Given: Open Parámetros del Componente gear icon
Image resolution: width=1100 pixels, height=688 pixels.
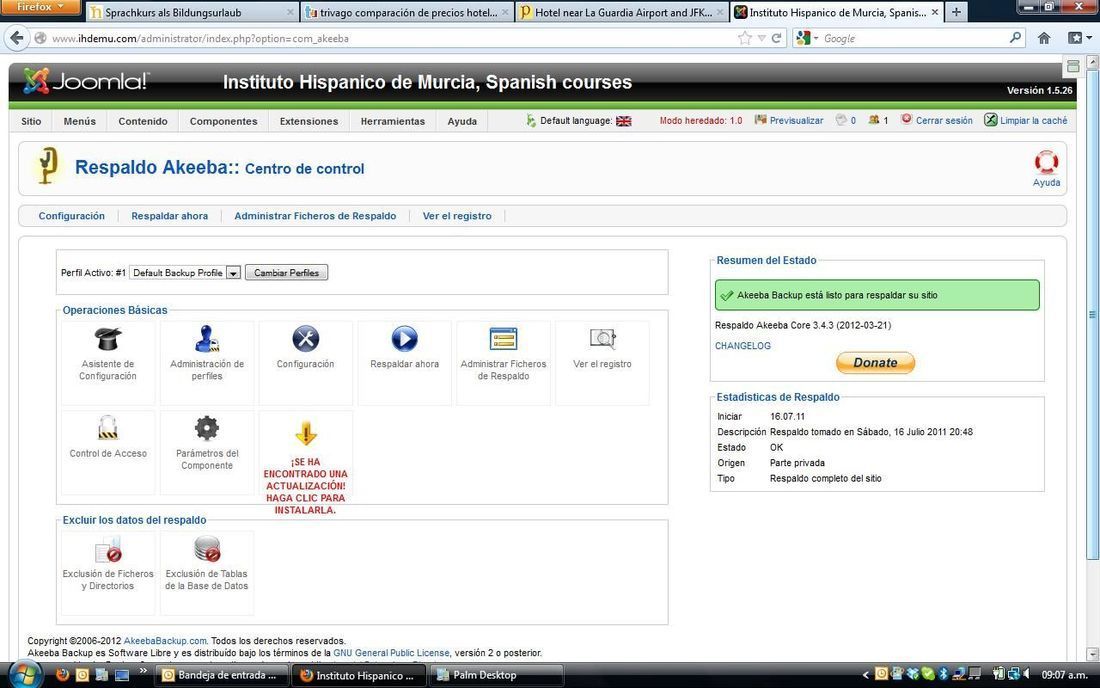Looking at the screenshot, I should click(x=207, y=428).
